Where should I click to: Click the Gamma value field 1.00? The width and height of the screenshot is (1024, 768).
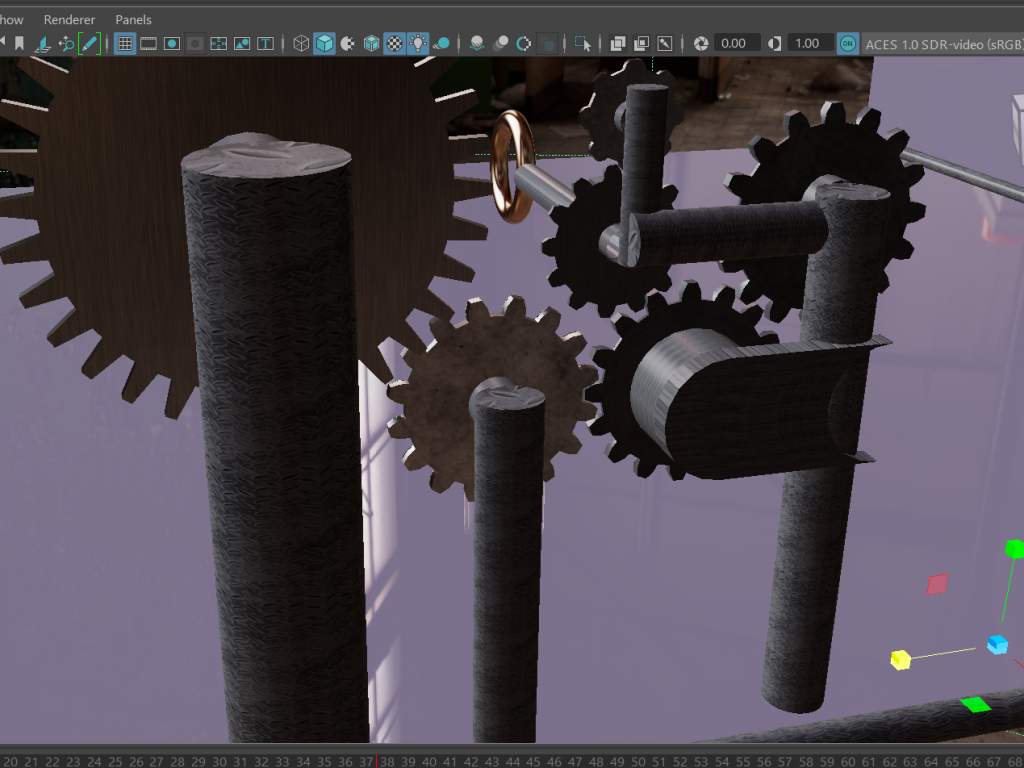(810, 43)
